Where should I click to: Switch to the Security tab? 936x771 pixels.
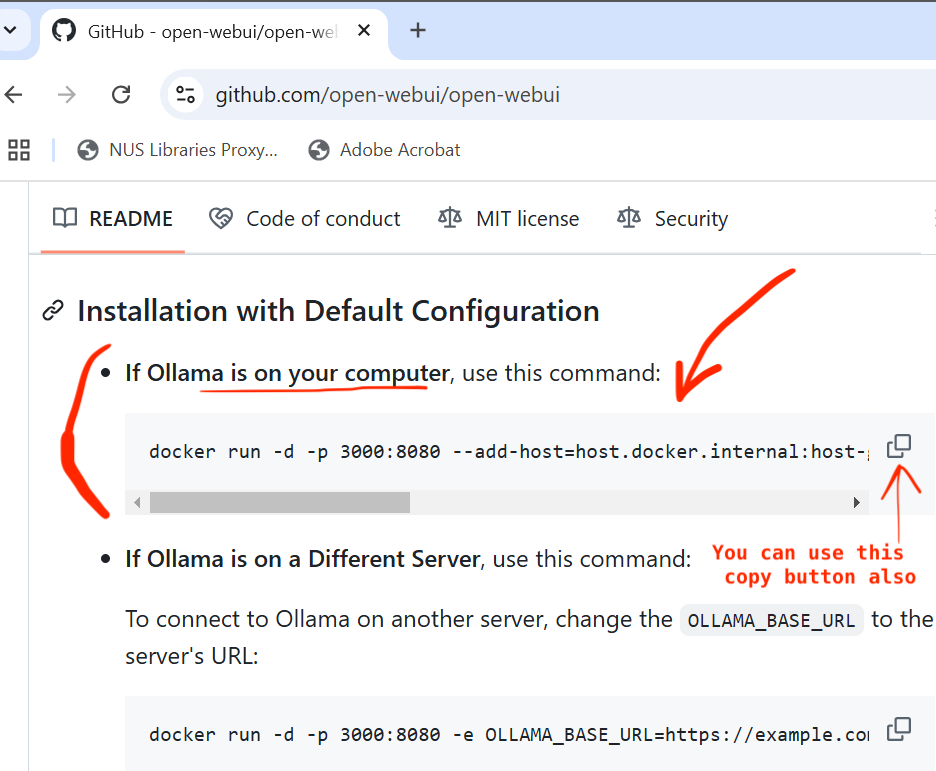point(673,219)
